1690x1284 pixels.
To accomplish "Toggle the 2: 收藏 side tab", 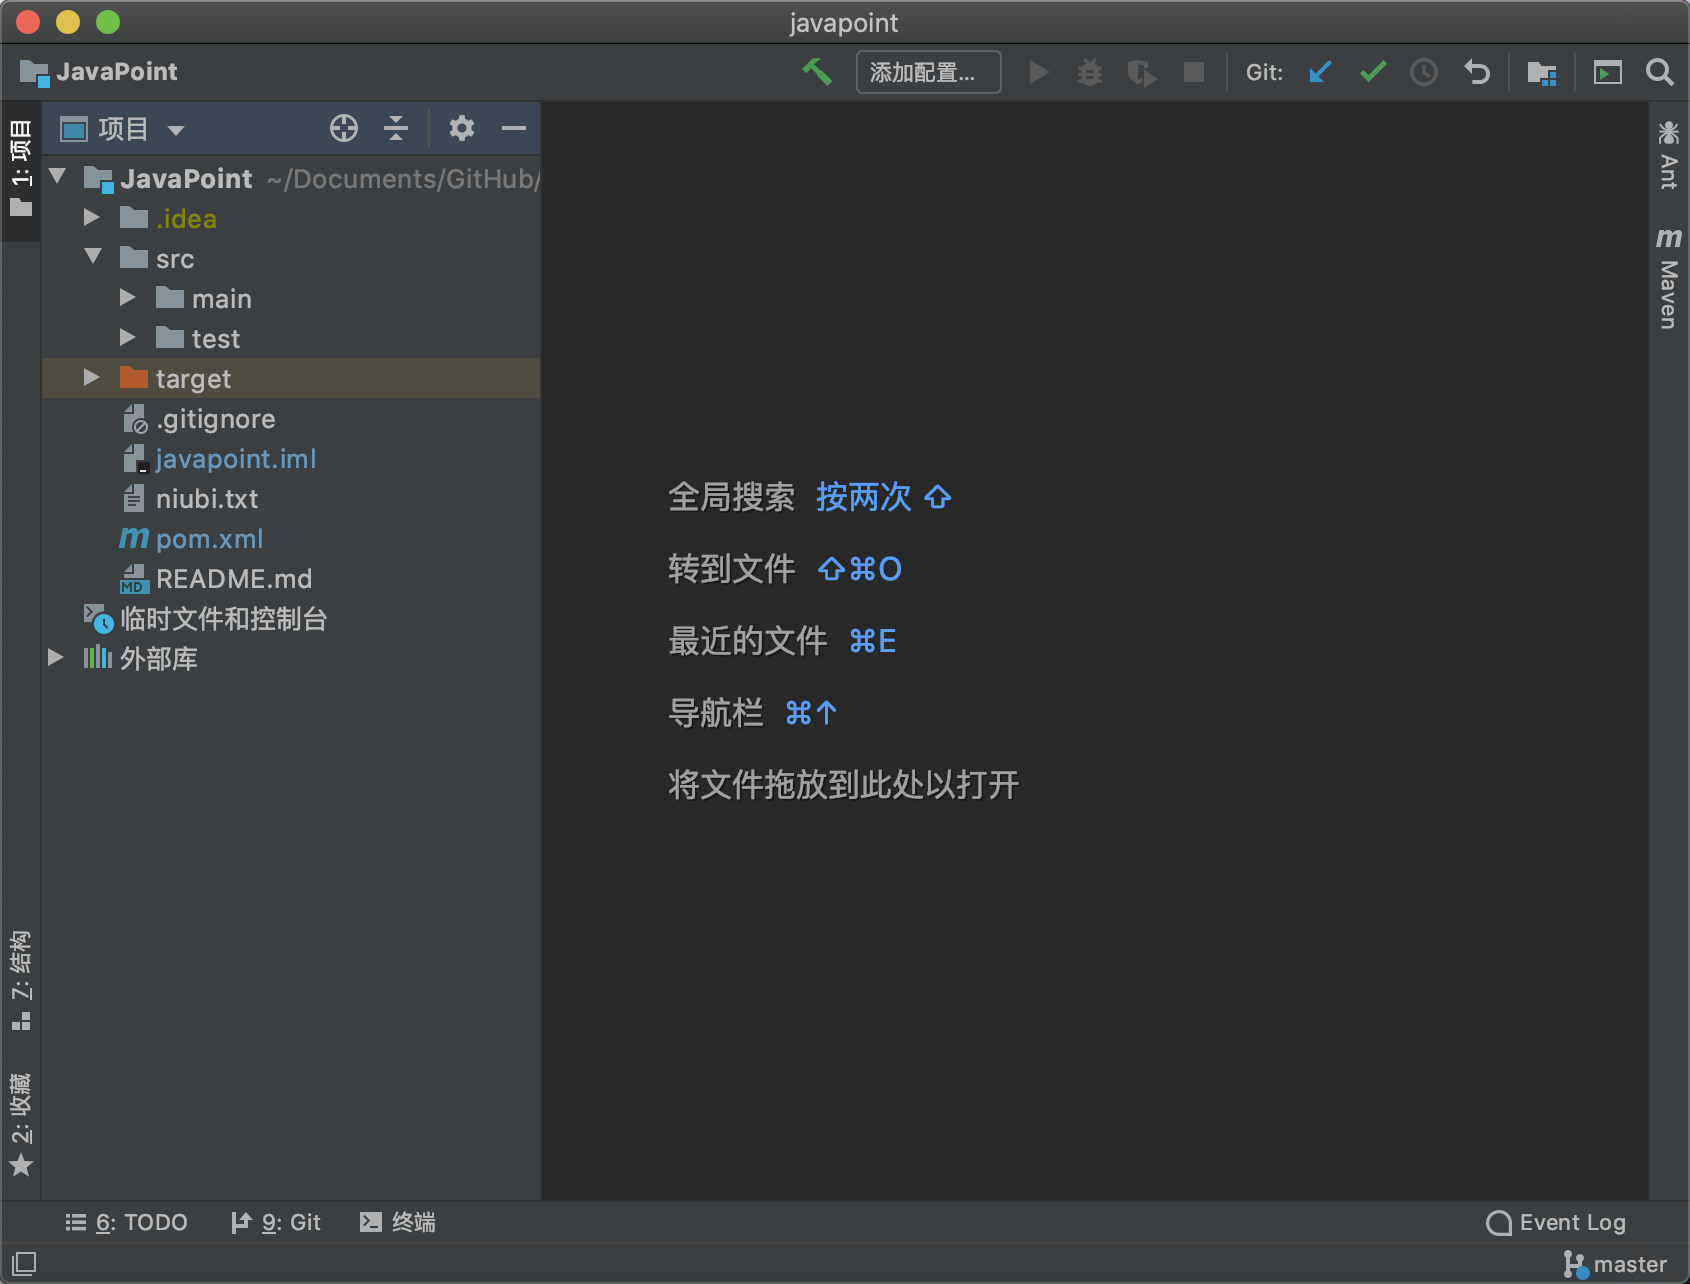I will tap(21, 1124).
